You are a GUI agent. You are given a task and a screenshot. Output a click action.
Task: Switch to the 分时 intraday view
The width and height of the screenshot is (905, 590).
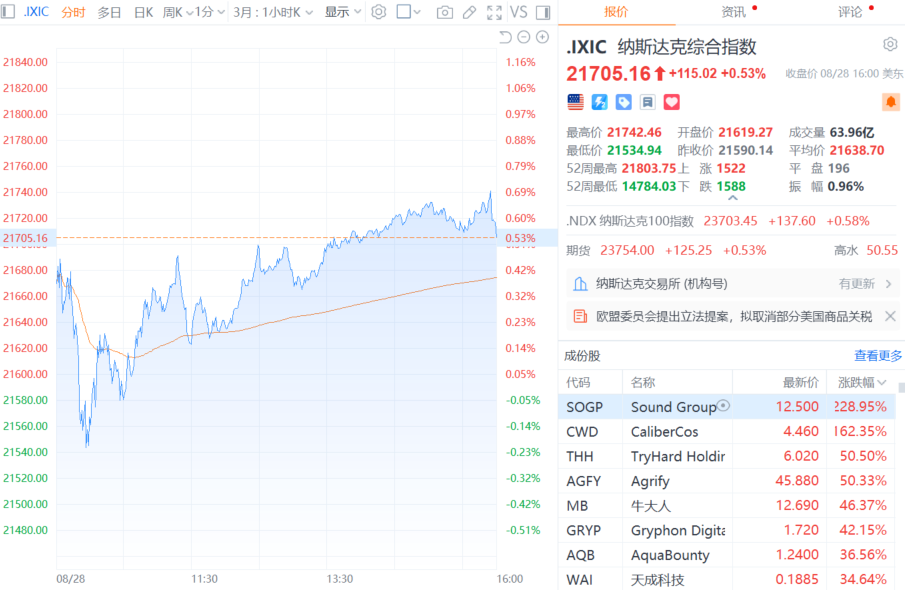point(73,12)
